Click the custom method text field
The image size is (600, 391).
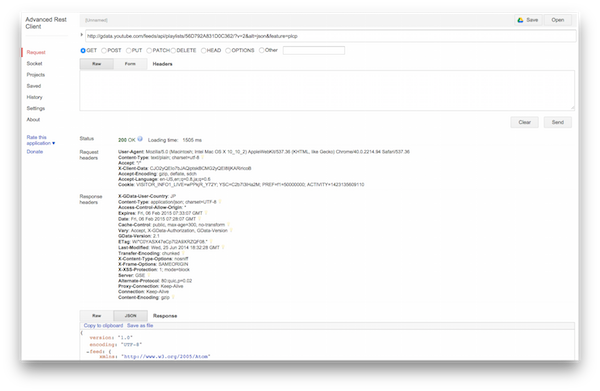pyautogui.click(x=314, y=51)
